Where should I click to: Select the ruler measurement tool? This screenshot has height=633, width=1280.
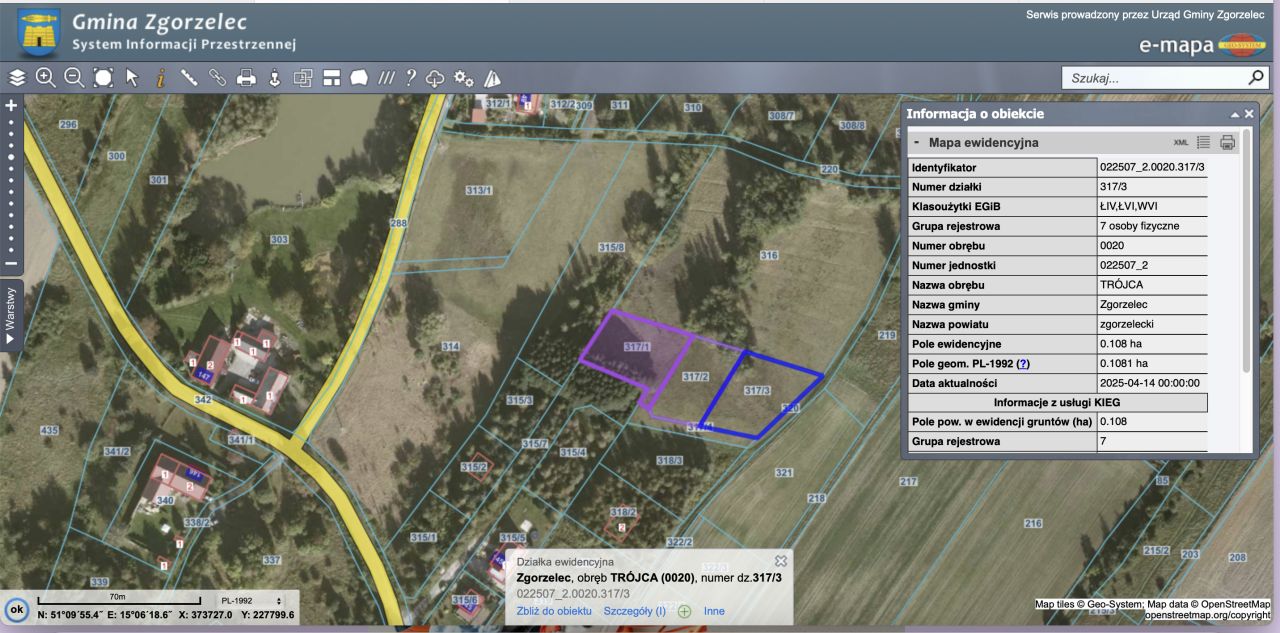188,77
